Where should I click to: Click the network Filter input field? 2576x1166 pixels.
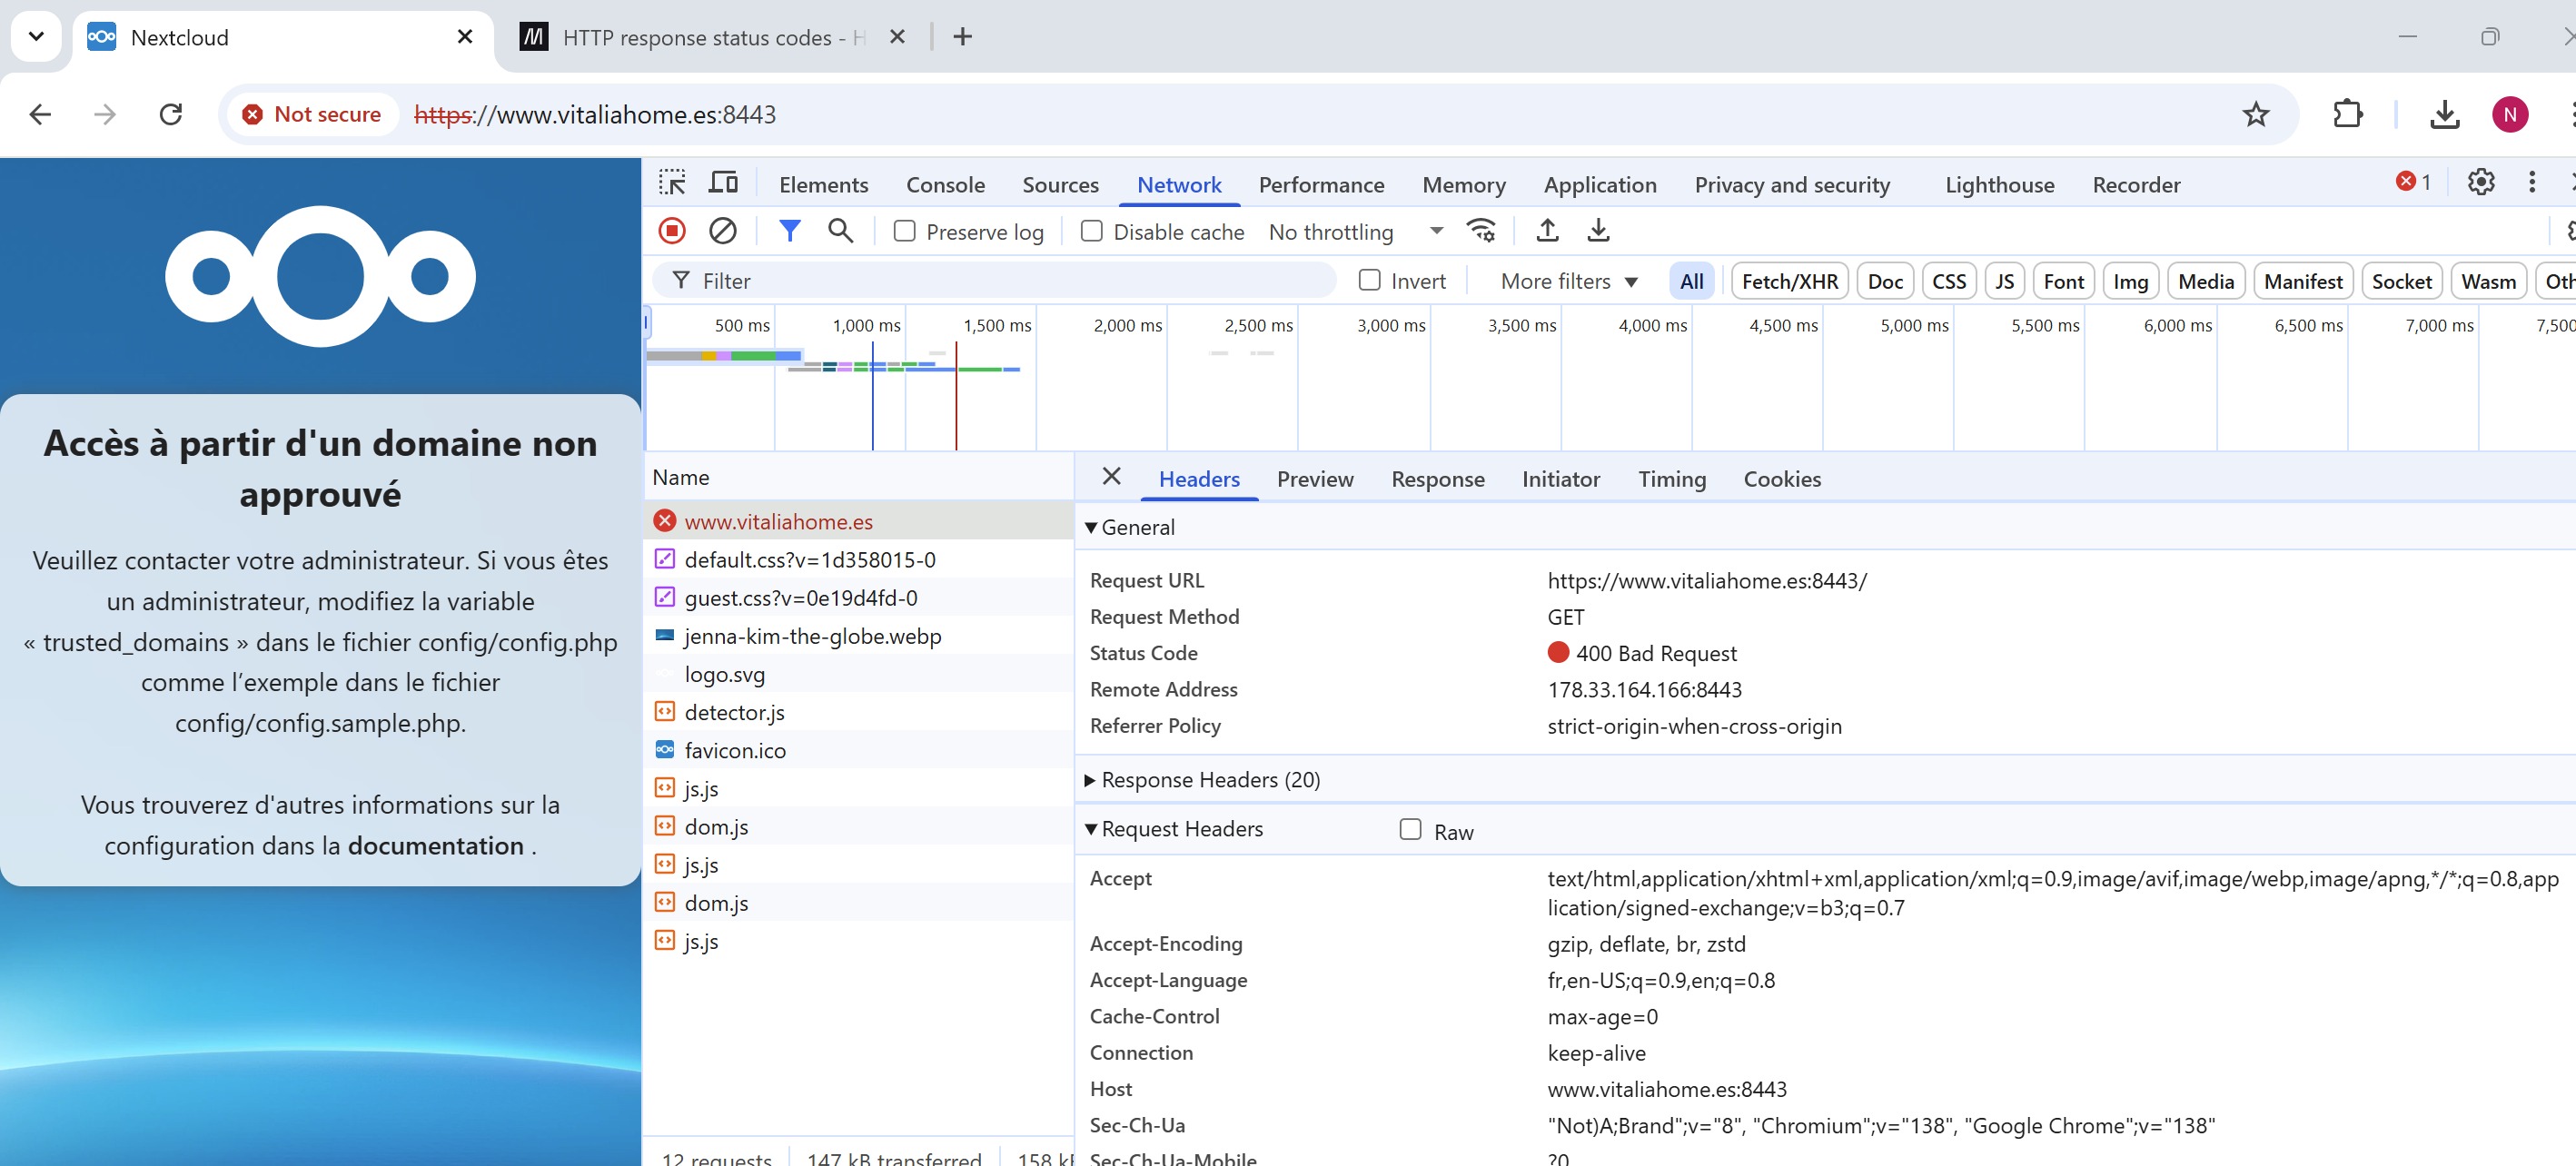tap(995, 281)
